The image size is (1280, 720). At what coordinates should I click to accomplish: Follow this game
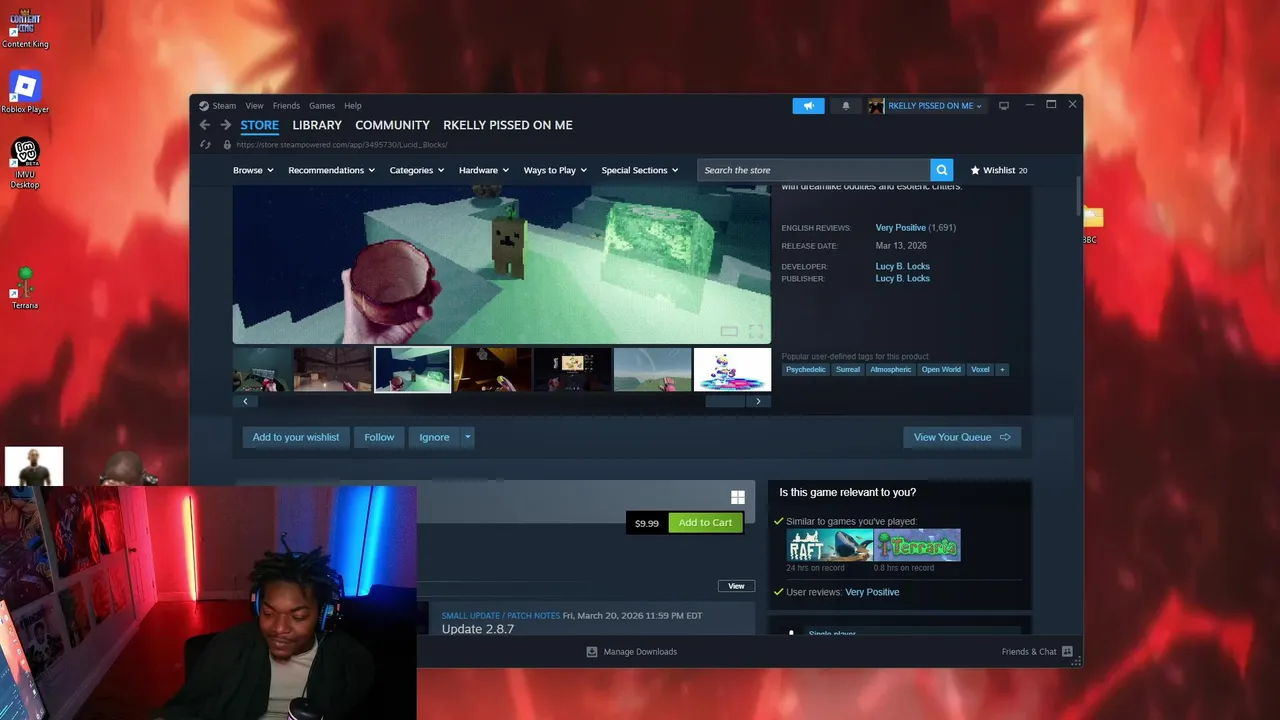pyautogui.click(x=379, y=437)
